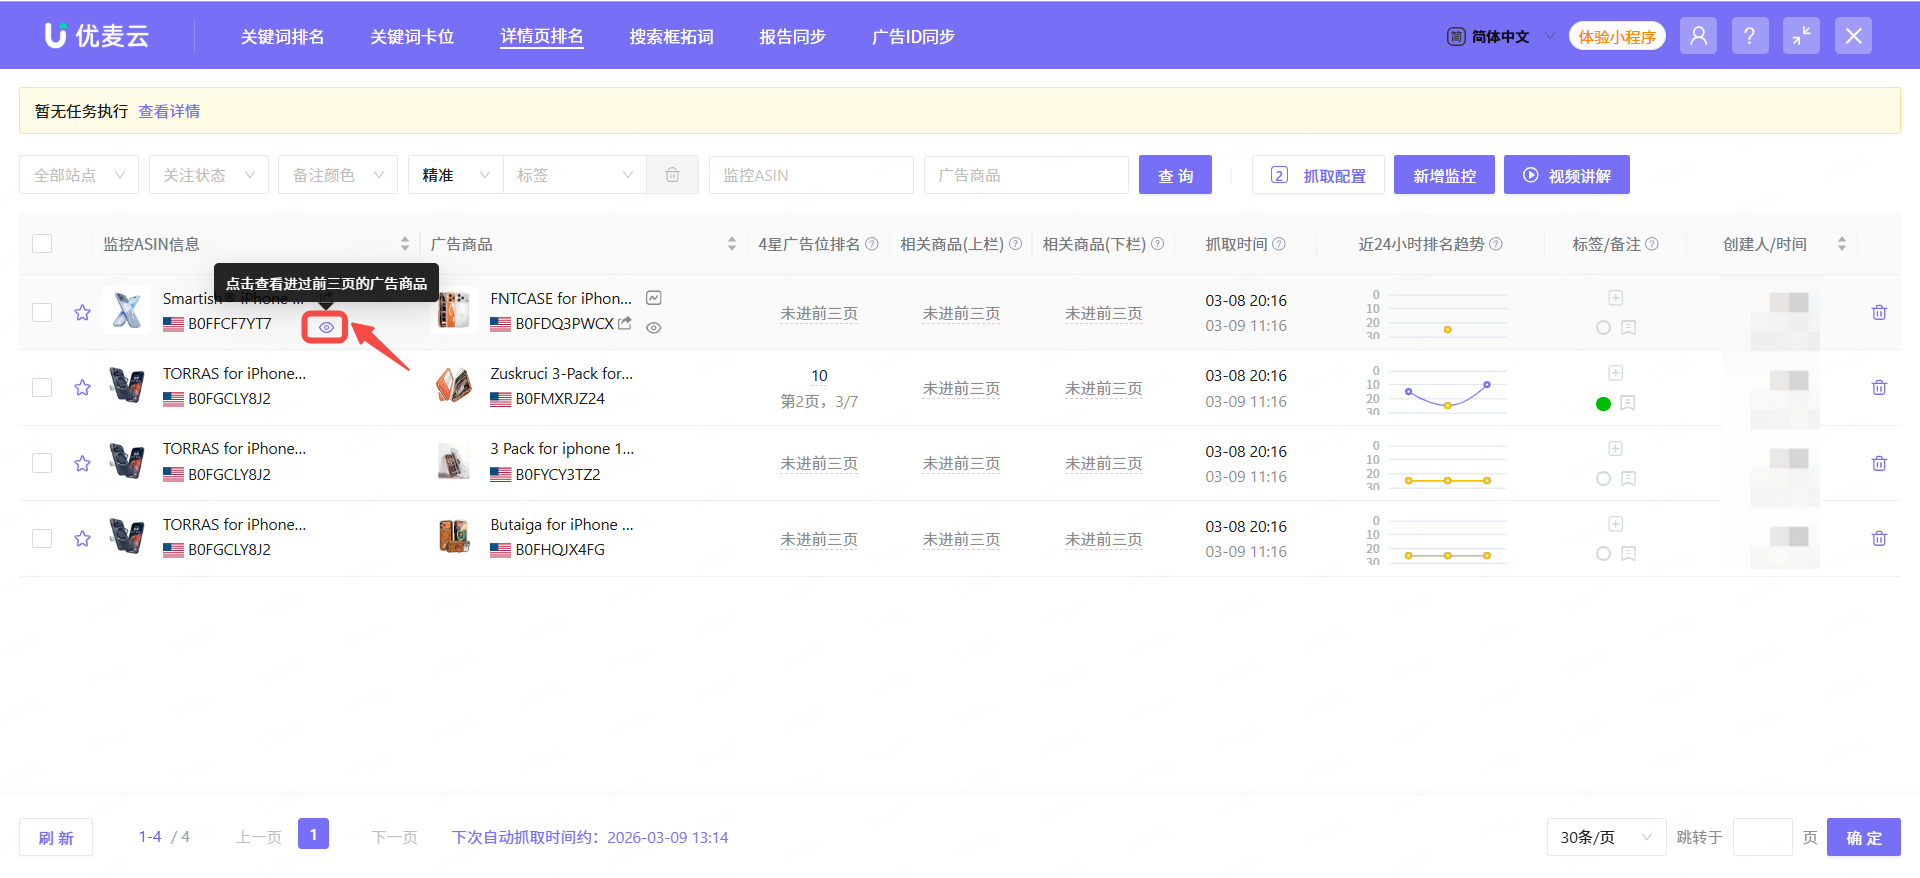Open the 30条/页 page size dropdown

(1605, 837)
